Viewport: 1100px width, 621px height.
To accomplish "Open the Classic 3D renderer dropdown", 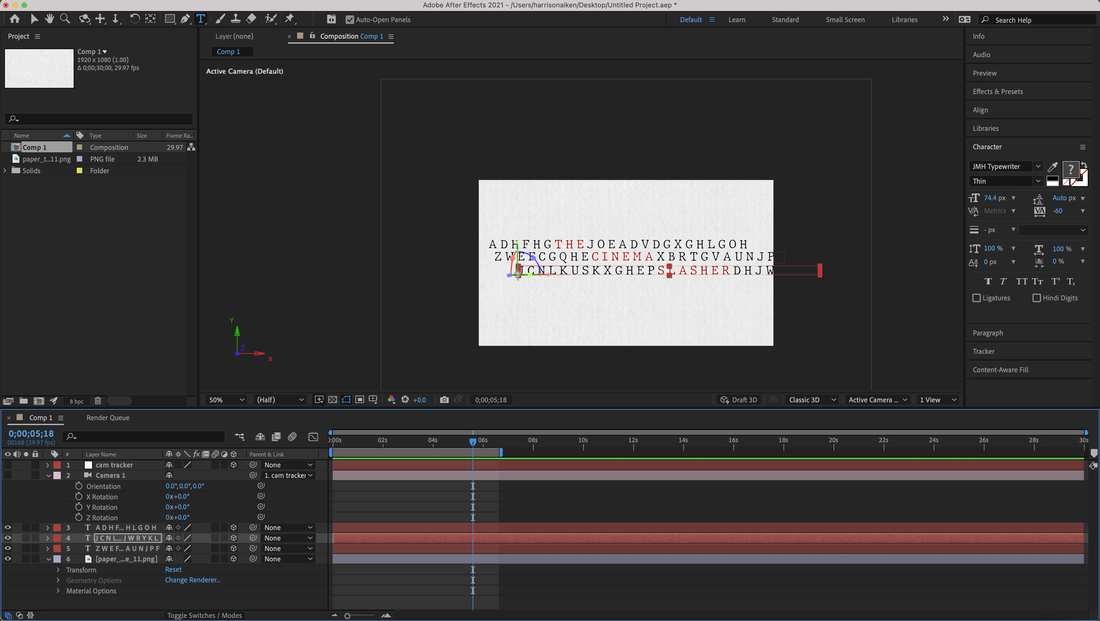I will 812,400.
